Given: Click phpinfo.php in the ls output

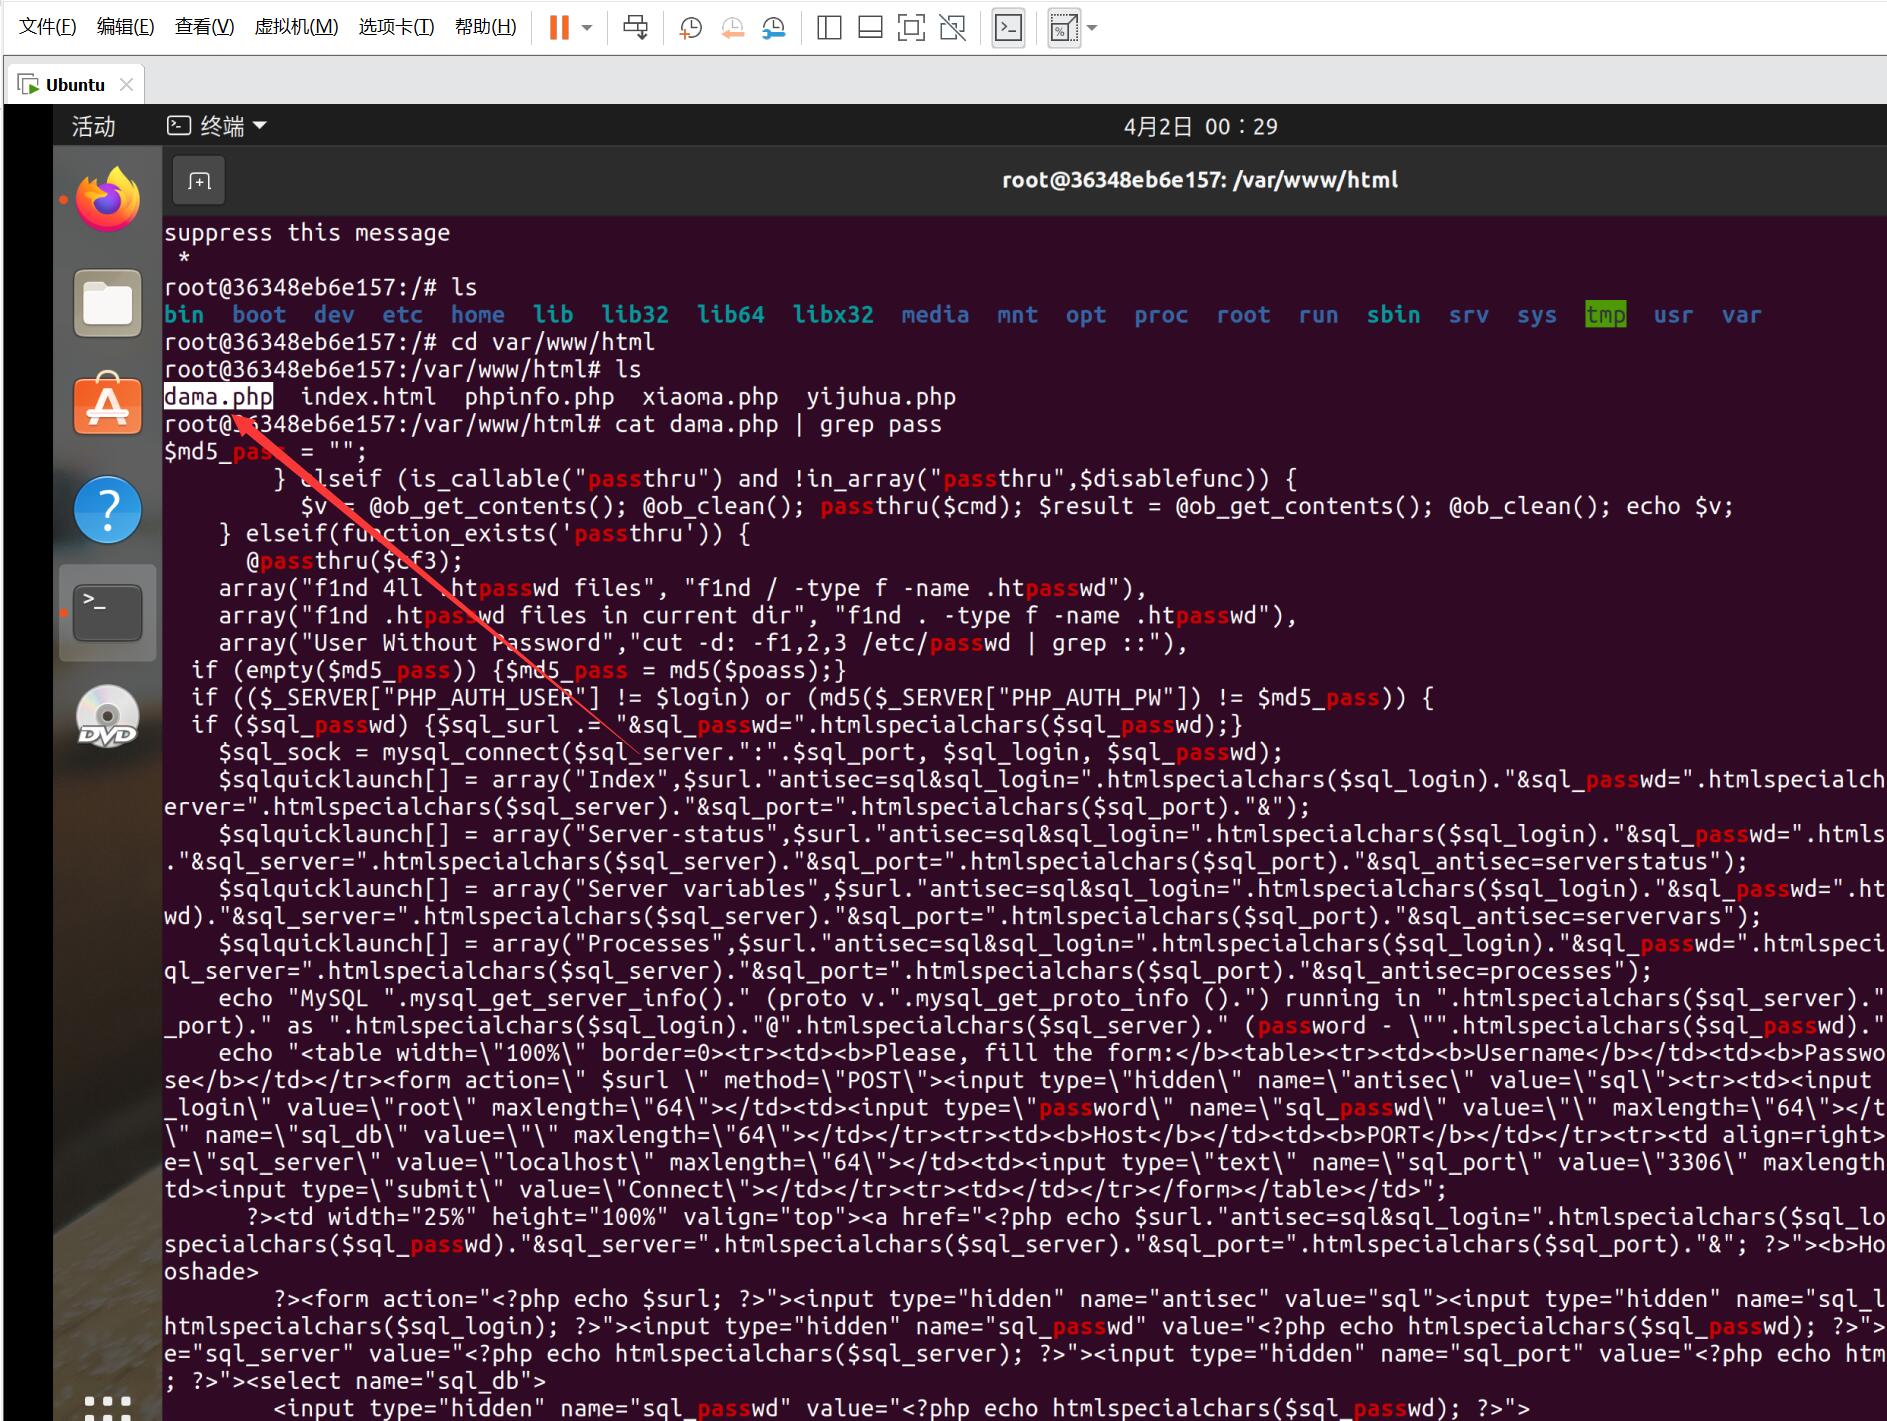Looking at the screenshot, I should [539, 397].
